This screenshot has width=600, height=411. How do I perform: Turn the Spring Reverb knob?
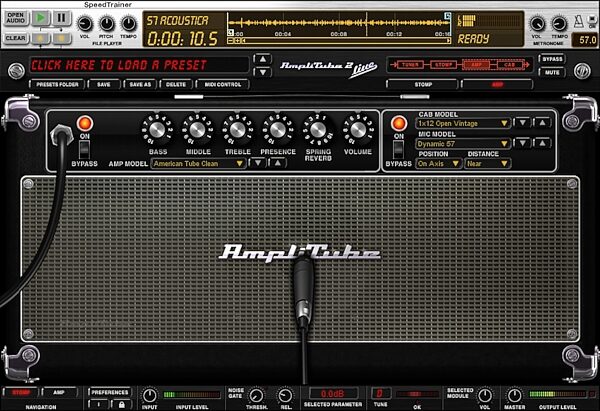point(318,130)
